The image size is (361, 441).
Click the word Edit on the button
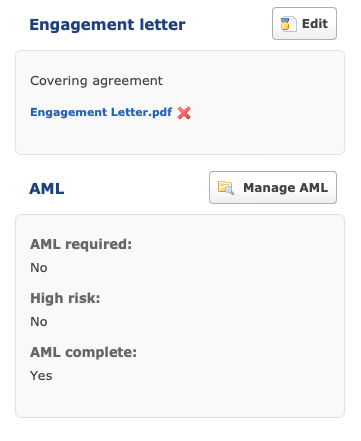[x=315, y=24]
